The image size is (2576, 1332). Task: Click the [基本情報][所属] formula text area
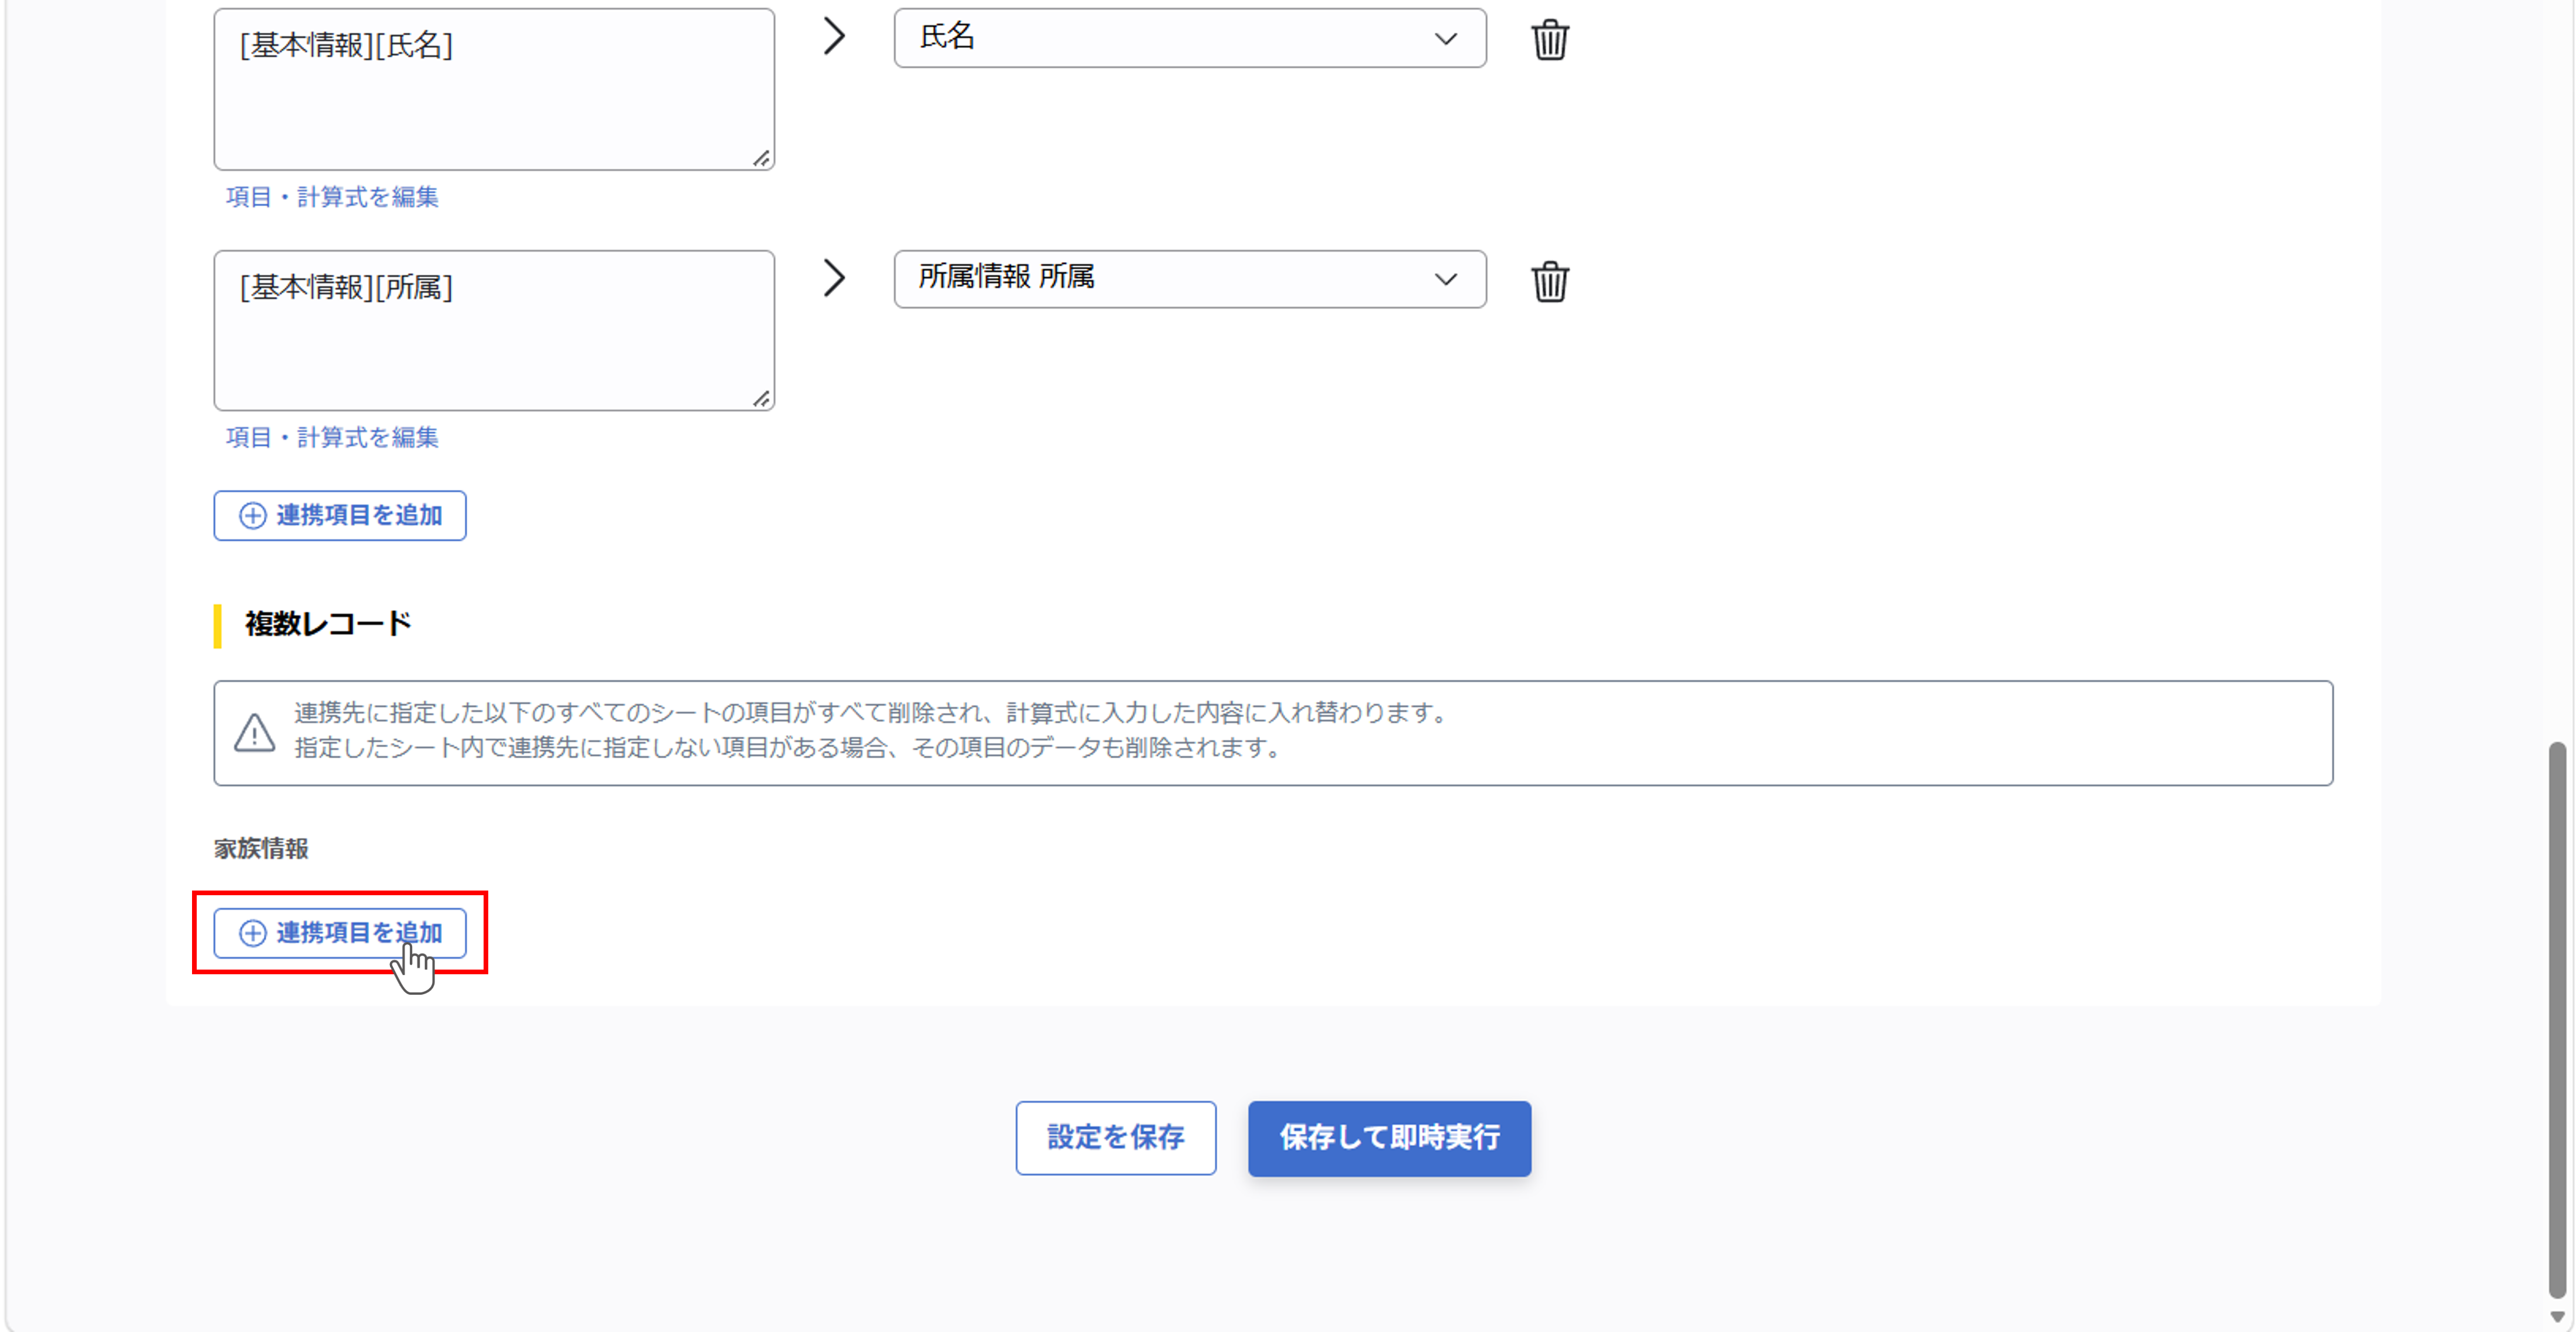tap(494, 330)
